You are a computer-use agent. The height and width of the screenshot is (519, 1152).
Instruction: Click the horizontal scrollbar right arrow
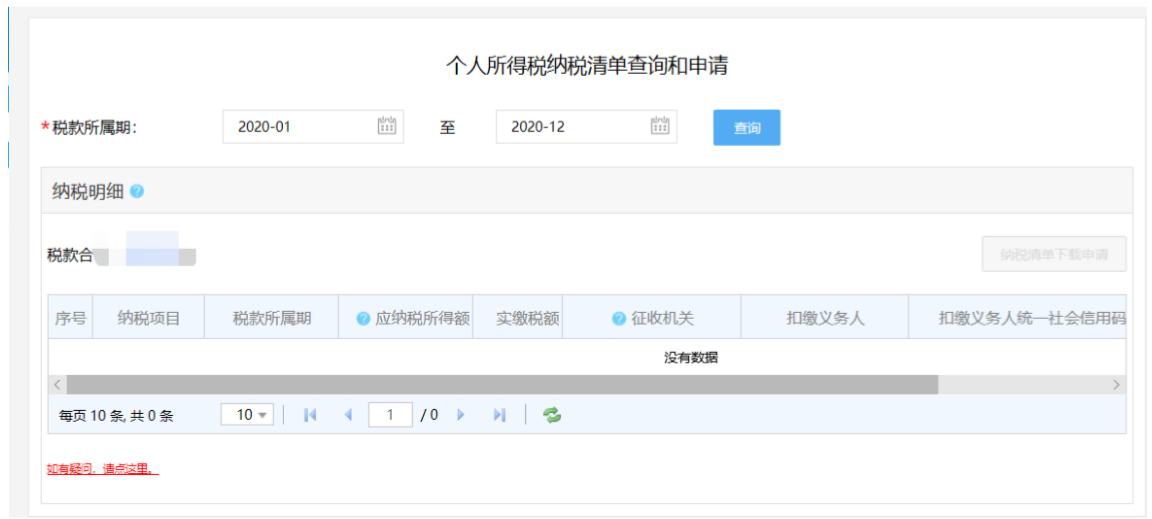[x=1116, y=385]
